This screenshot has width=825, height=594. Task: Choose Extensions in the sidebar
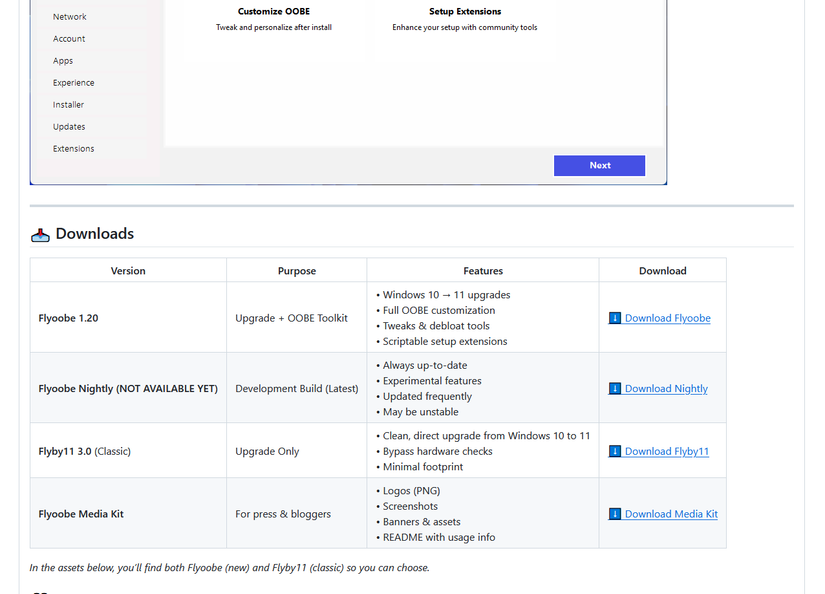(x=74, y=149)
